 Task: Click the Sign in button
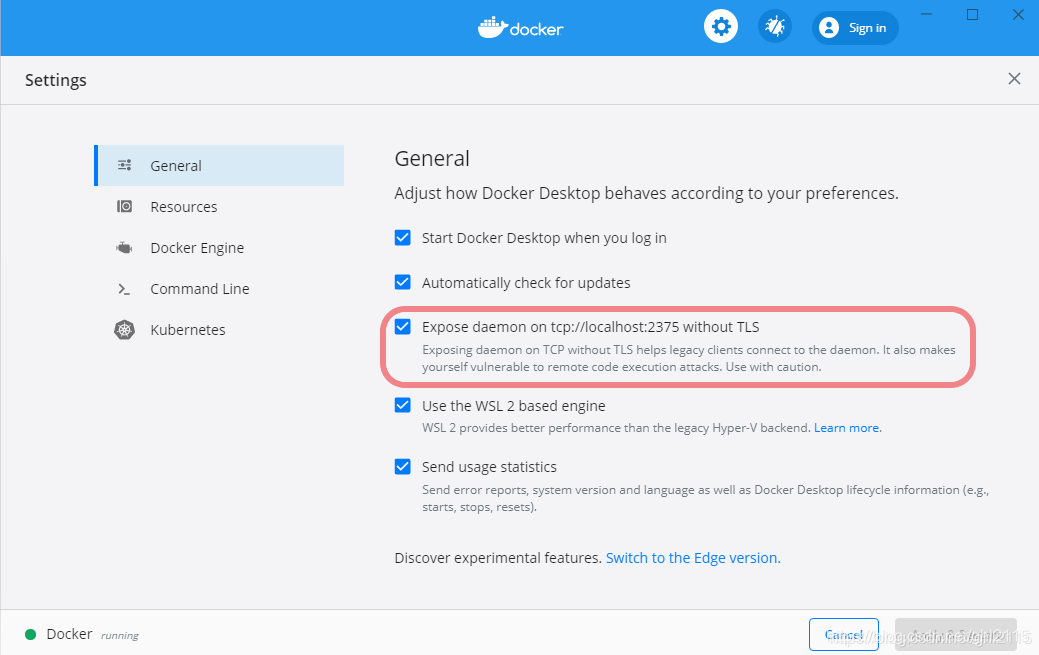click(x=855, y=27)
